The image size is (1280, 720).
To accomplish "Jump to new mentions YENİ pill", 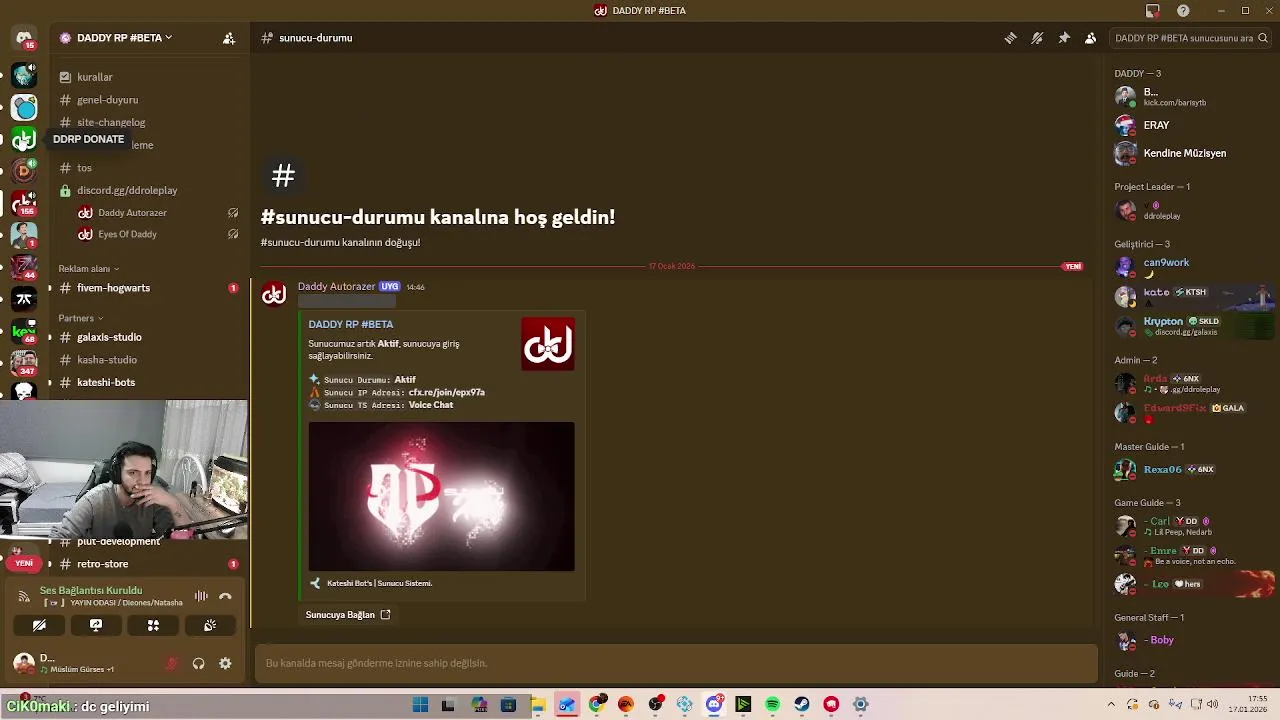I will tap(24, 563).
